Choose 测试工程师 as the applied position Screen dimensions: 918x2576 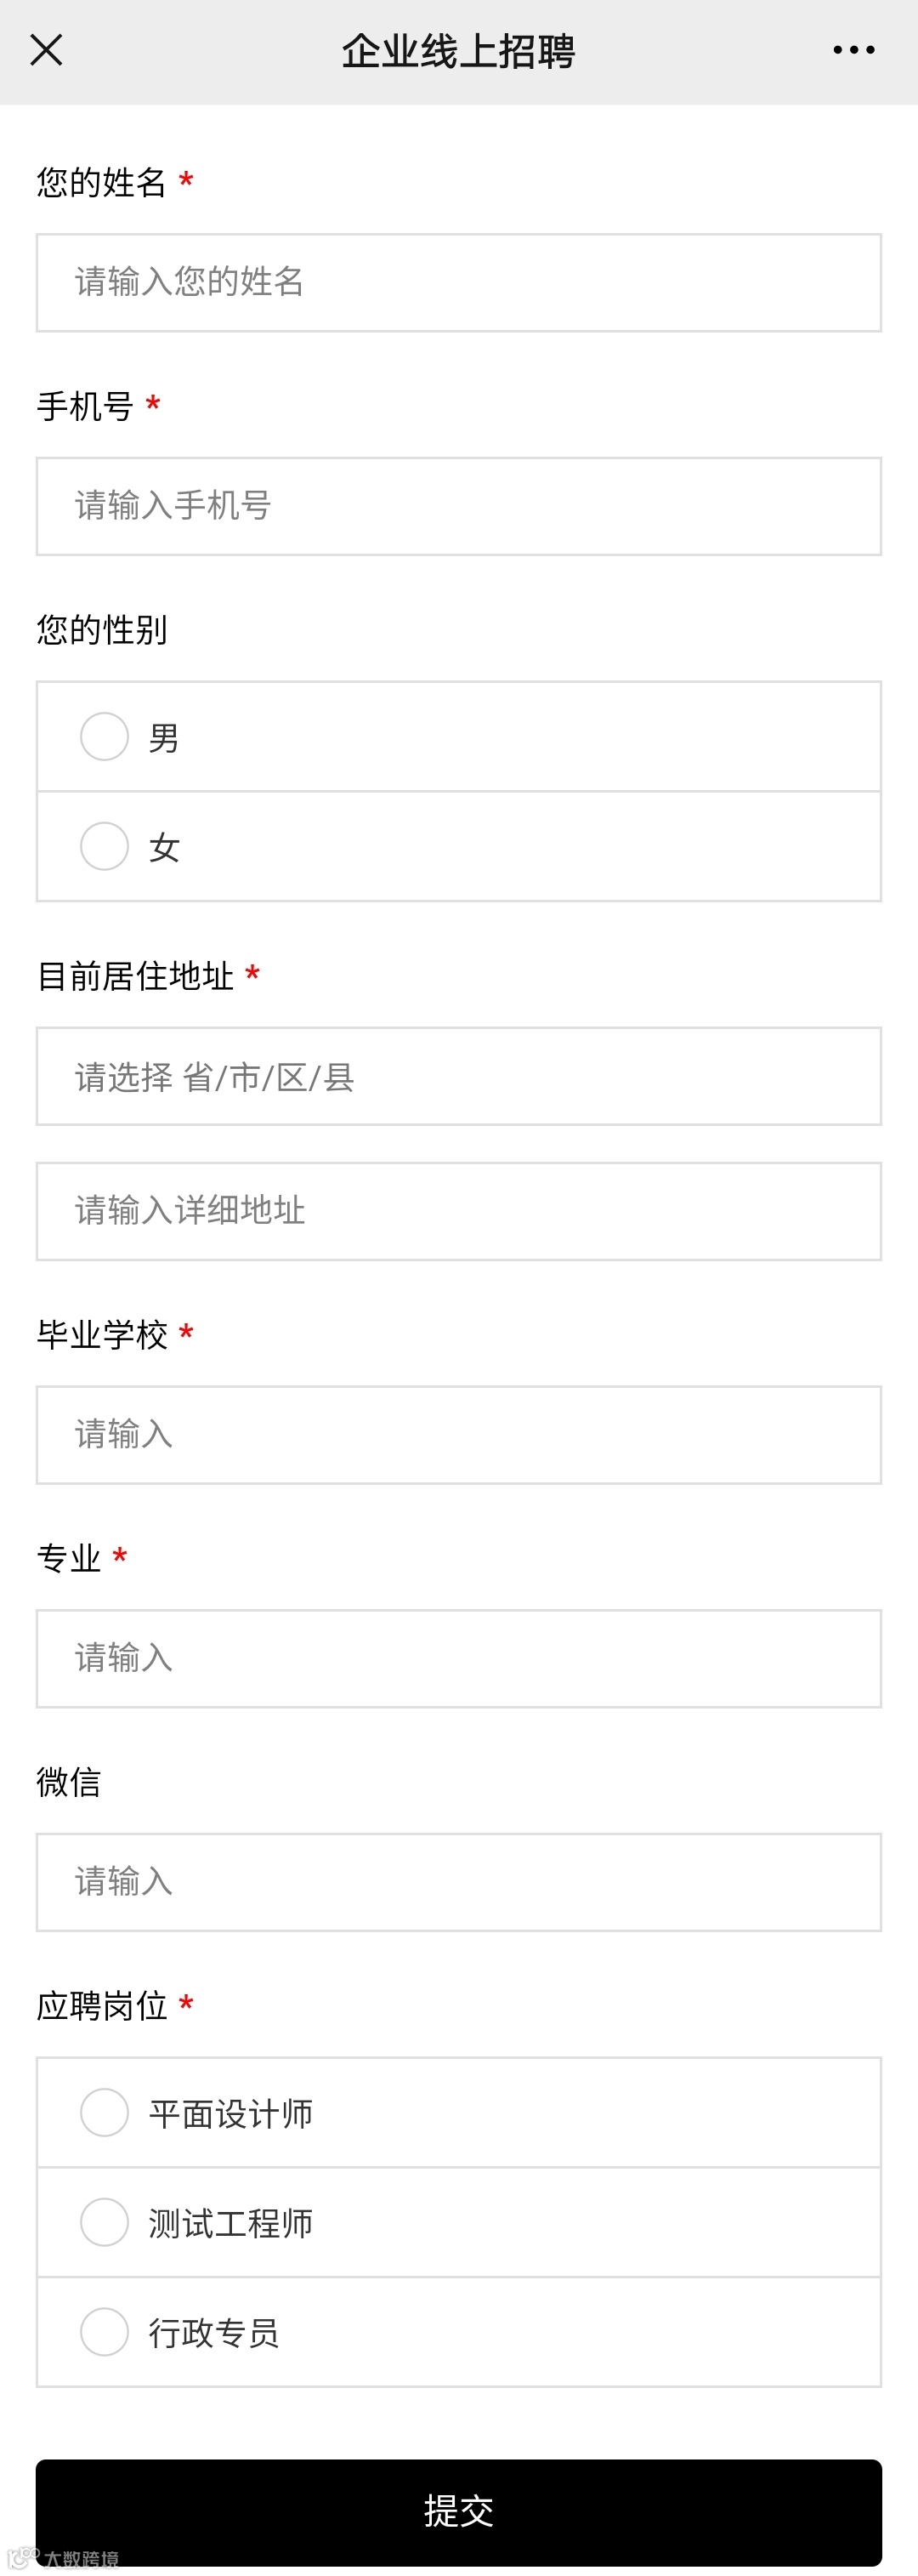coord(105,2223)
